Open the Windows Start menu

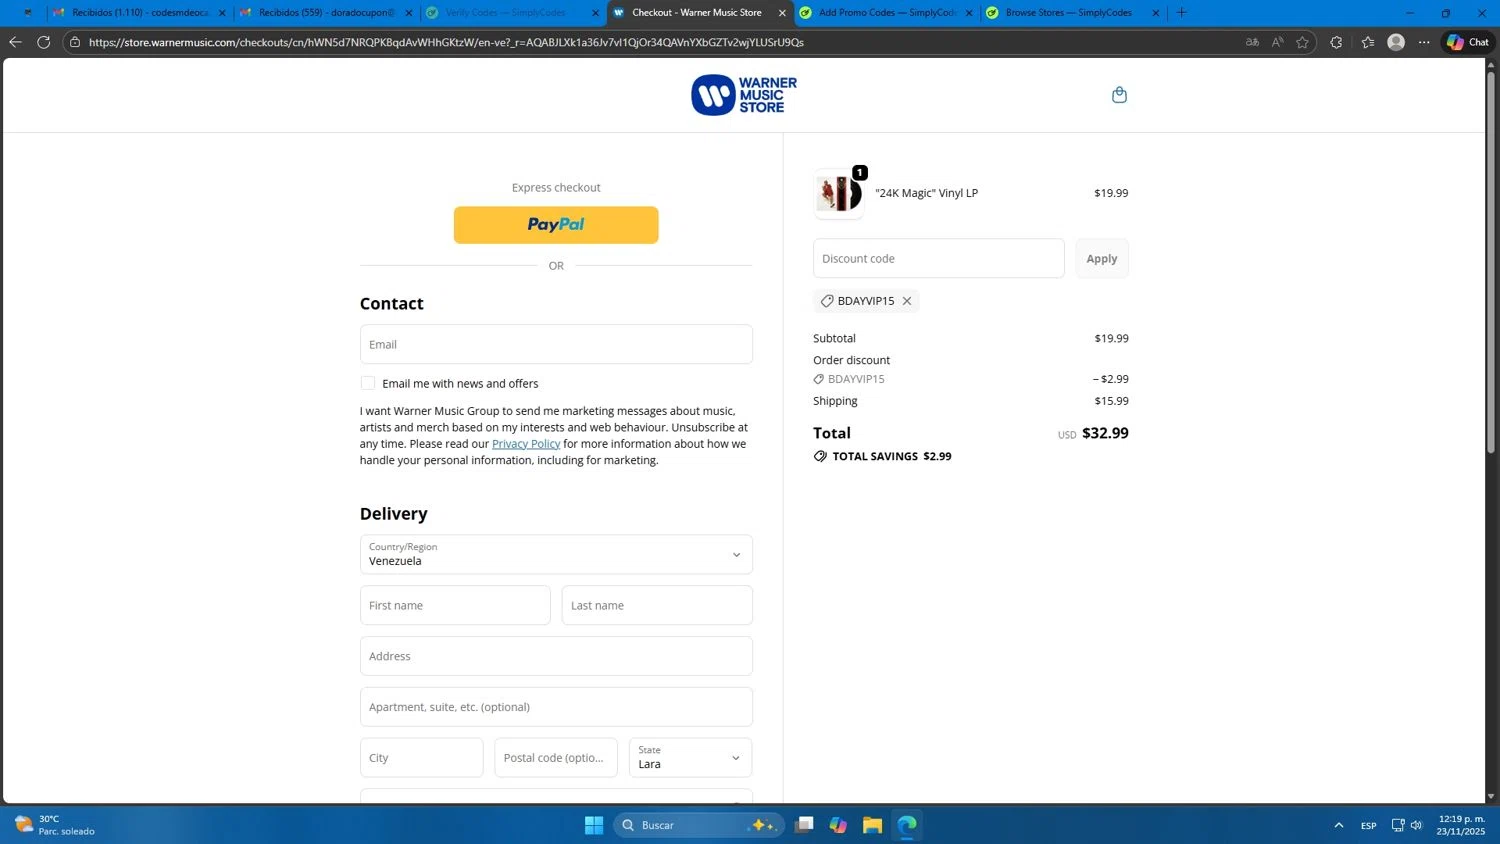(x=594, y=825)
